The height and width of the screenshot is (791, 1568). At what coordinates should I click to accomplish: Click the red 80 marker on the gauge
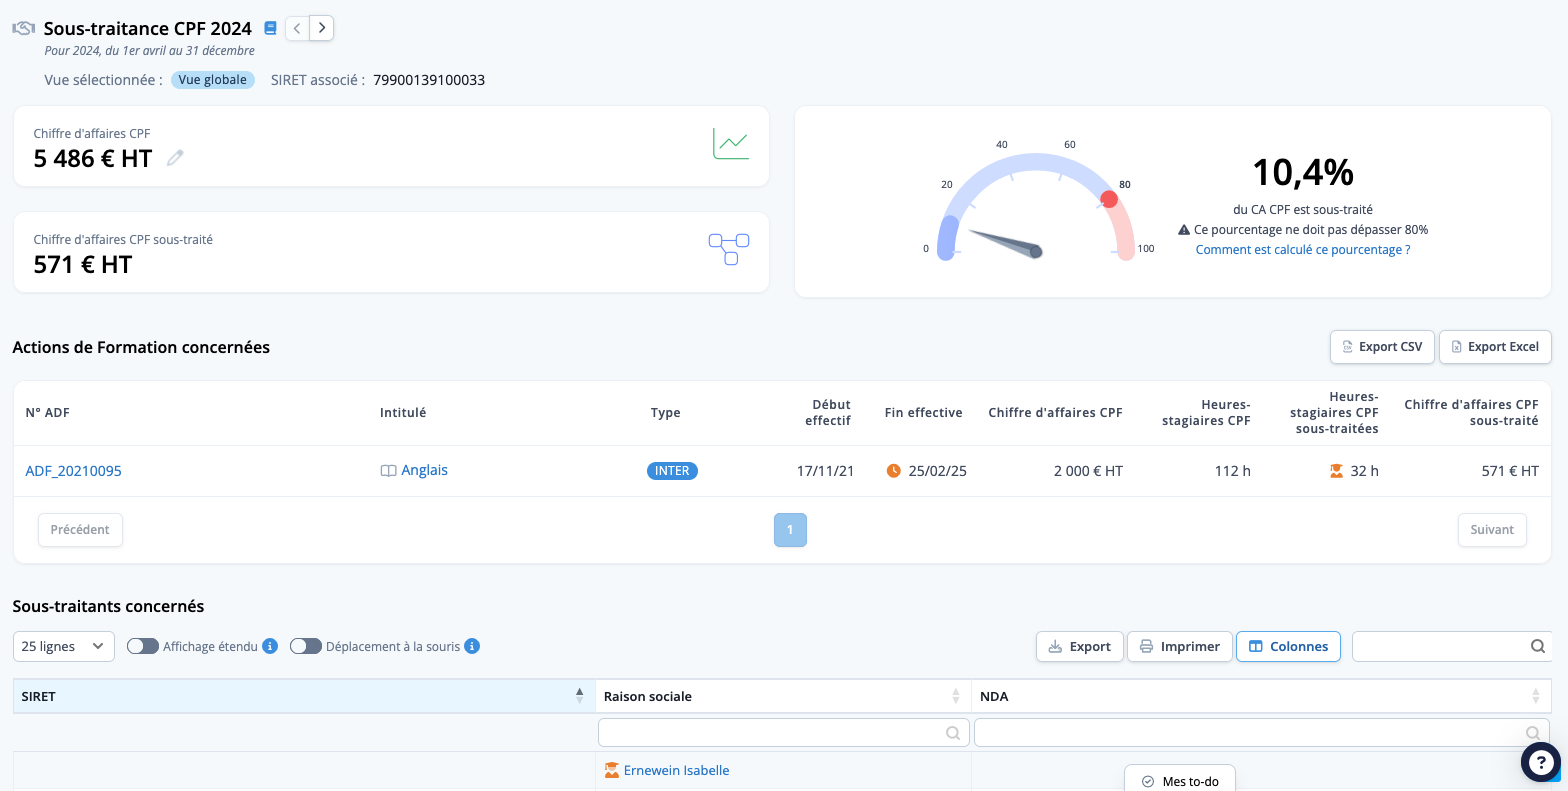1109,199
